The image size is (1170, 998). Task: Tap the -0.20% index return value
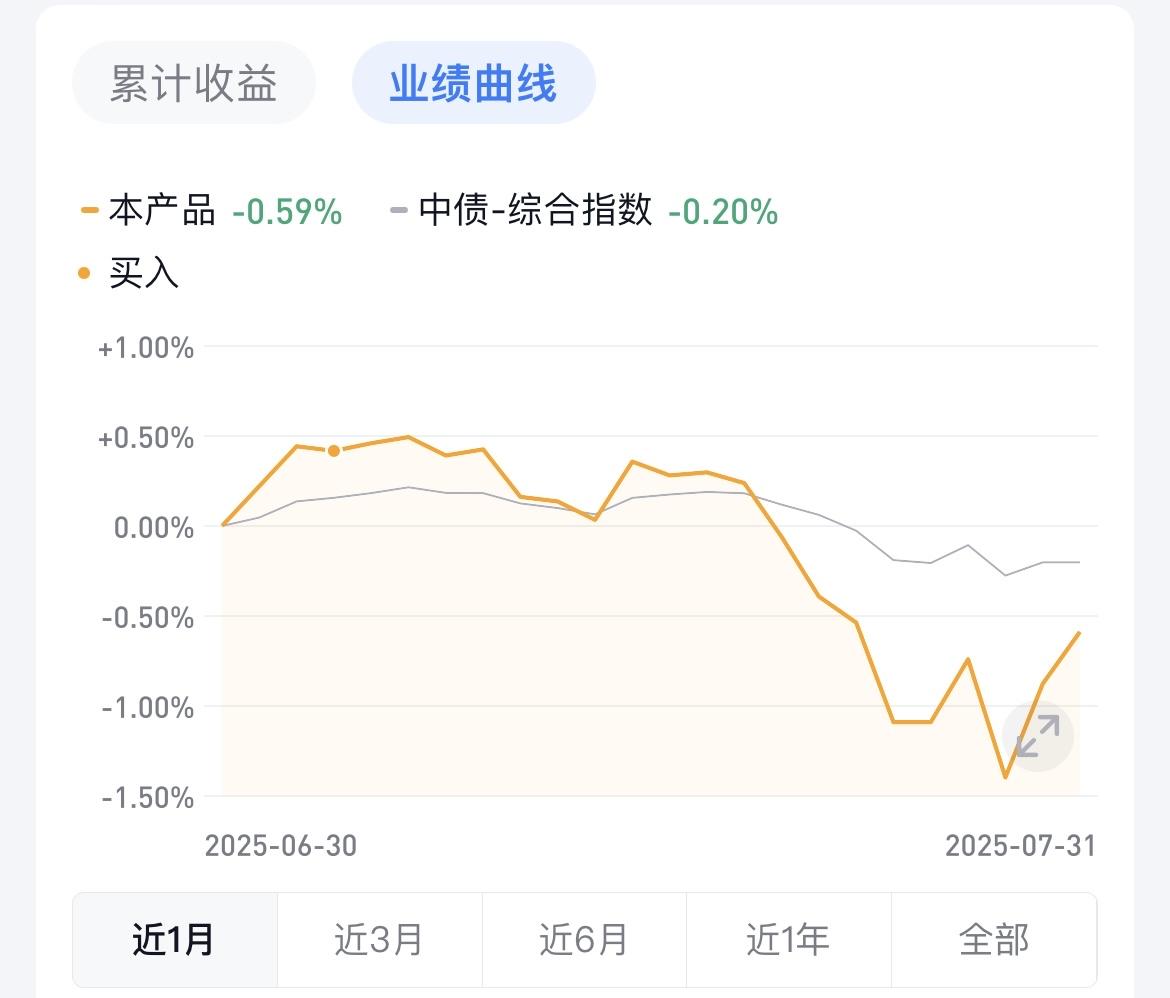pyautogui.click(x=723, y=211)
